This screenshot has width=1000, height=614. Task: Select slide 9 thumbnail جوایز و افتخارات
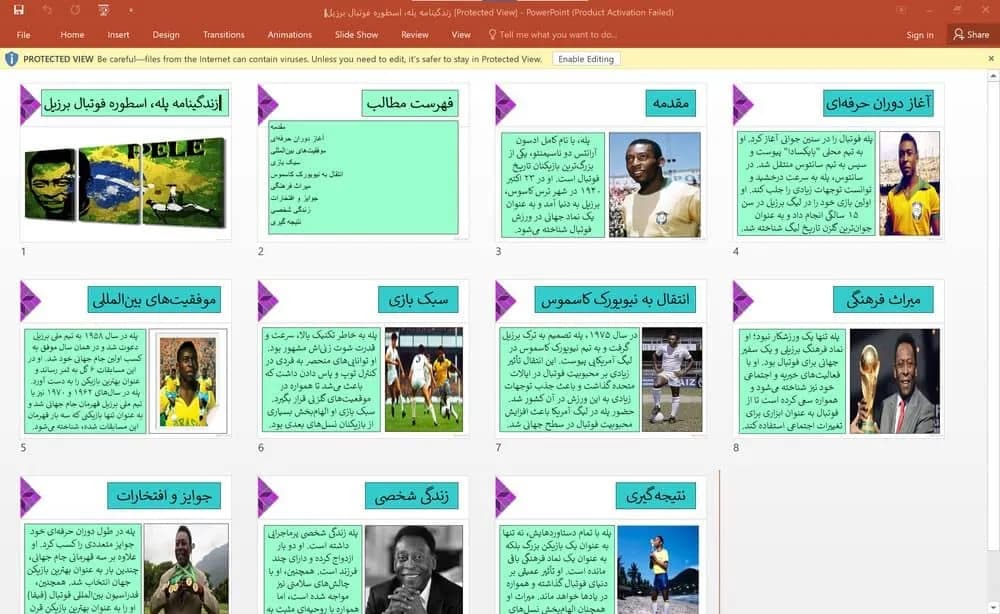coord(126,545)
